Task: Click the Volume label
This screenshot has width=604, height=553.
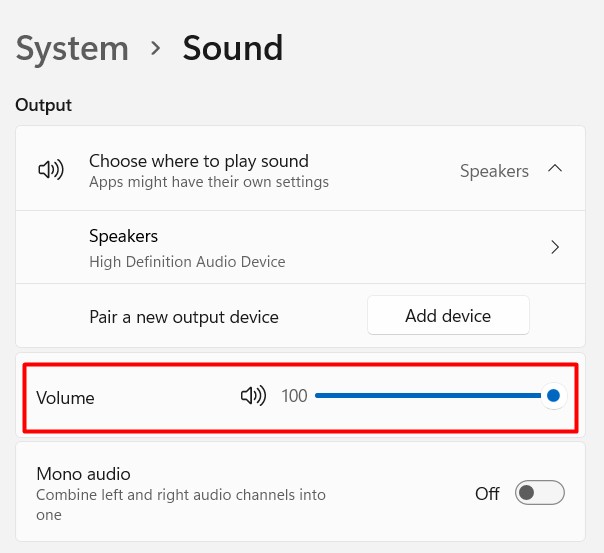Action: 65,398
